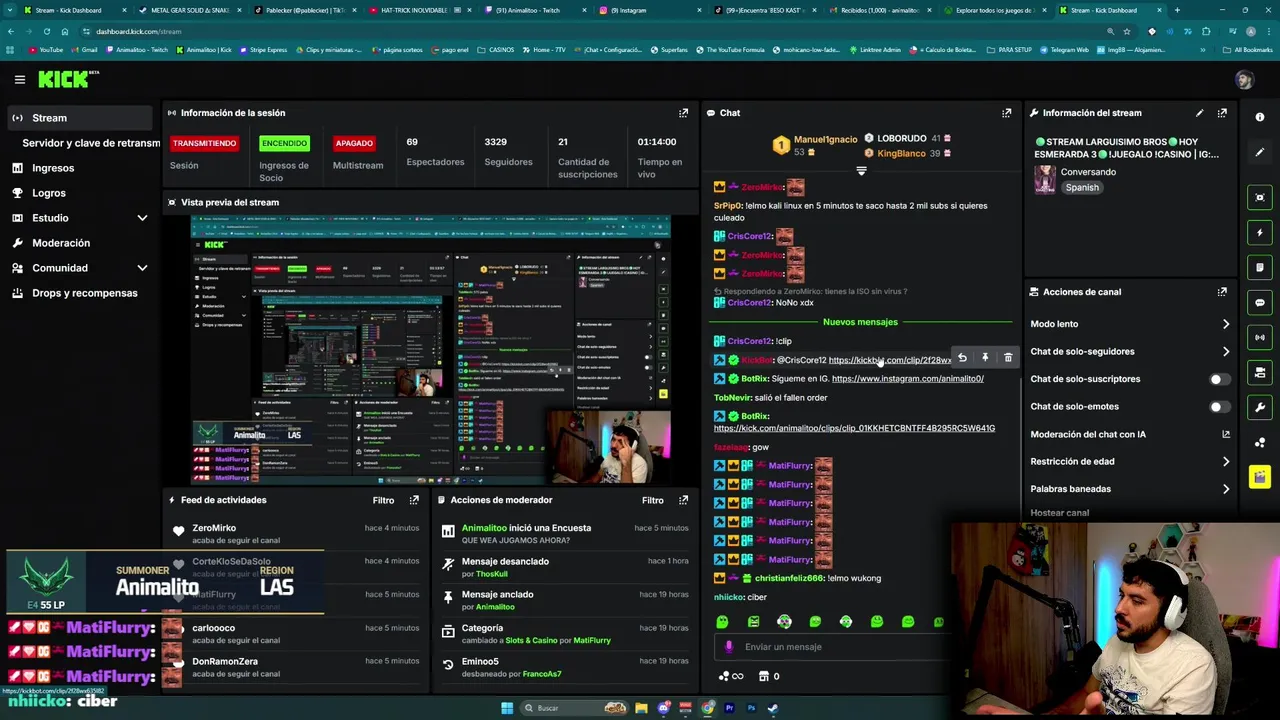The width and height of the screenshot is (1280, 720).
Task: Pop out the Información de la sesión panel
Action: coord(683,113)
